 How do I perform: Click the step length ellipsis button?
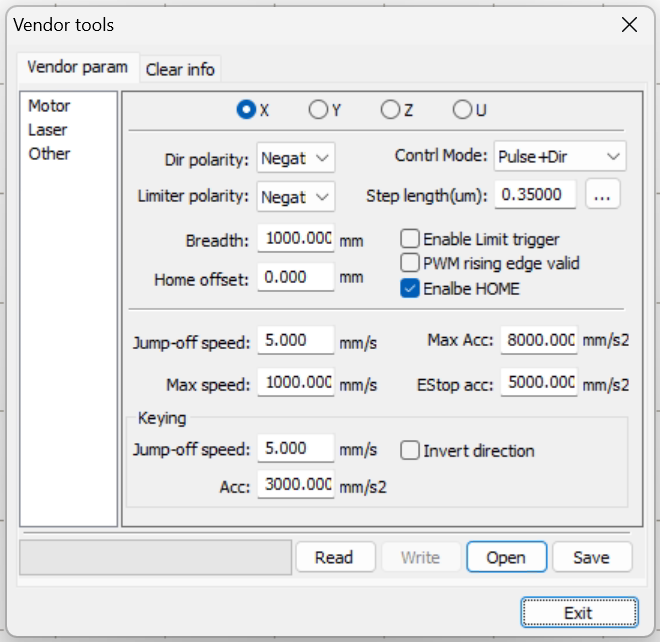point(602,196)
